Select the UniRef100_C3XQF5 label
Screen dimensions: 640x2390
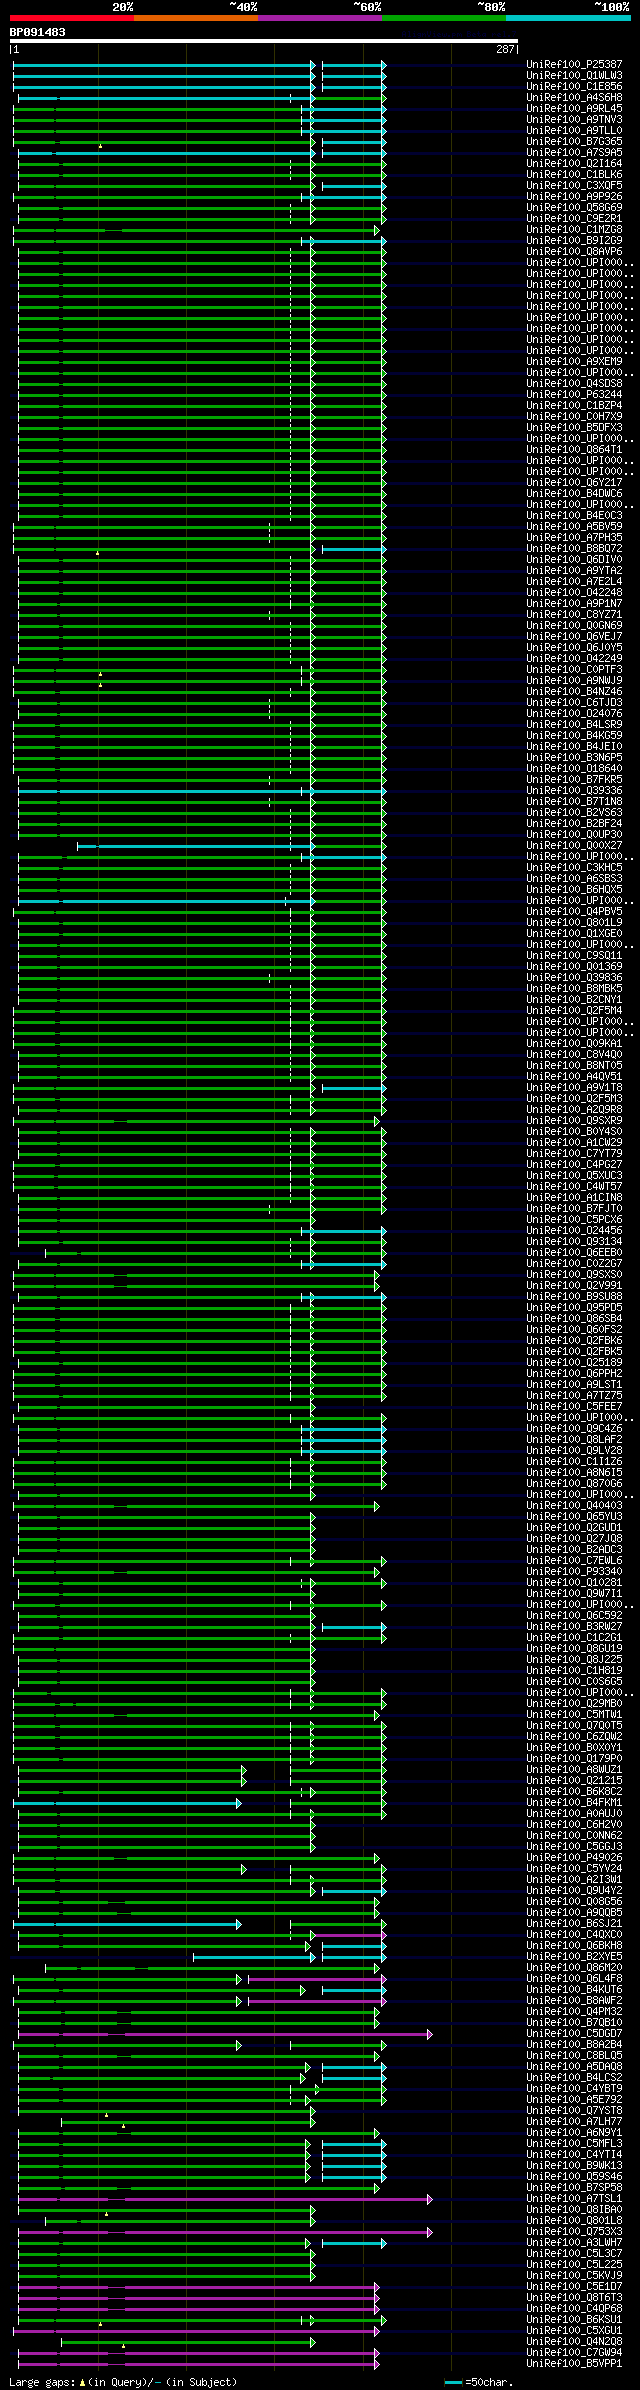tap(574, 186)
